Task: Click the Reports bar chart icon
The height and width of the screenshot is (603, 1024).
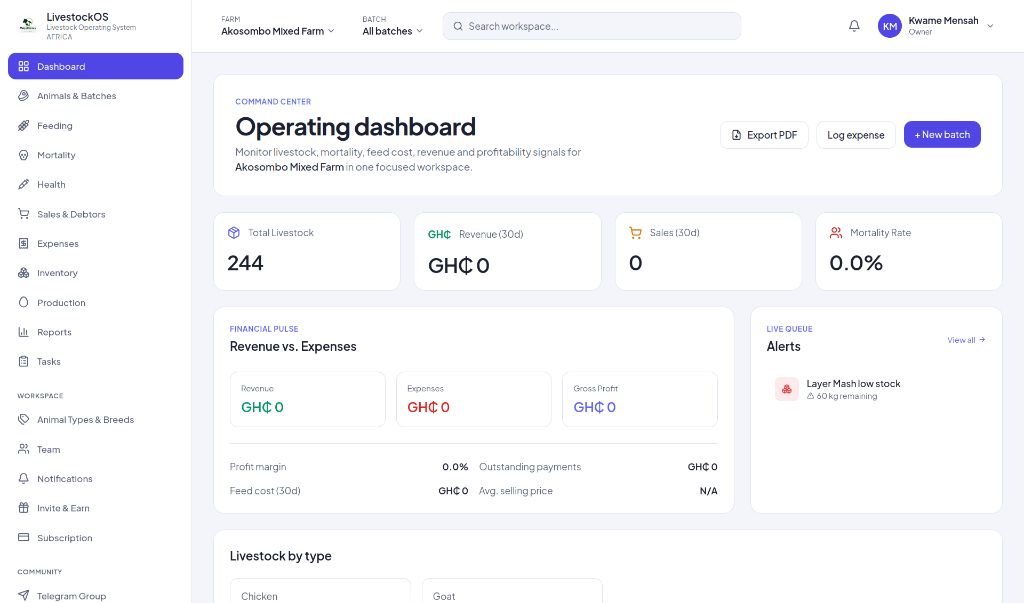Action: [x=24, y=332]
